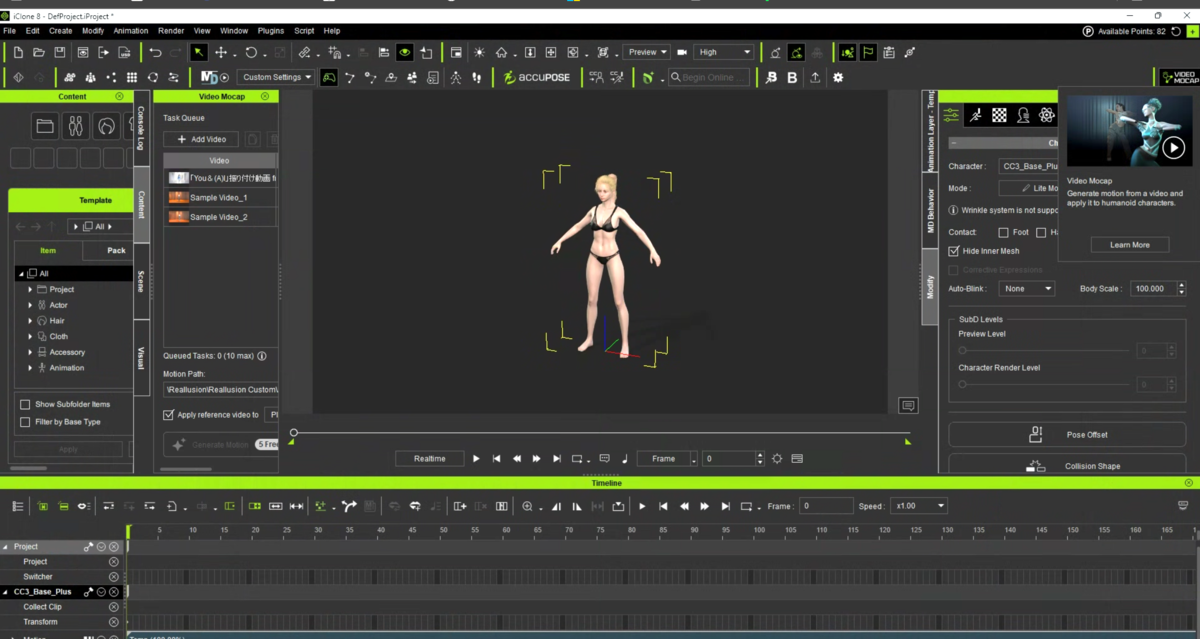Open the Custom Settings dropdown

(276, 77)
